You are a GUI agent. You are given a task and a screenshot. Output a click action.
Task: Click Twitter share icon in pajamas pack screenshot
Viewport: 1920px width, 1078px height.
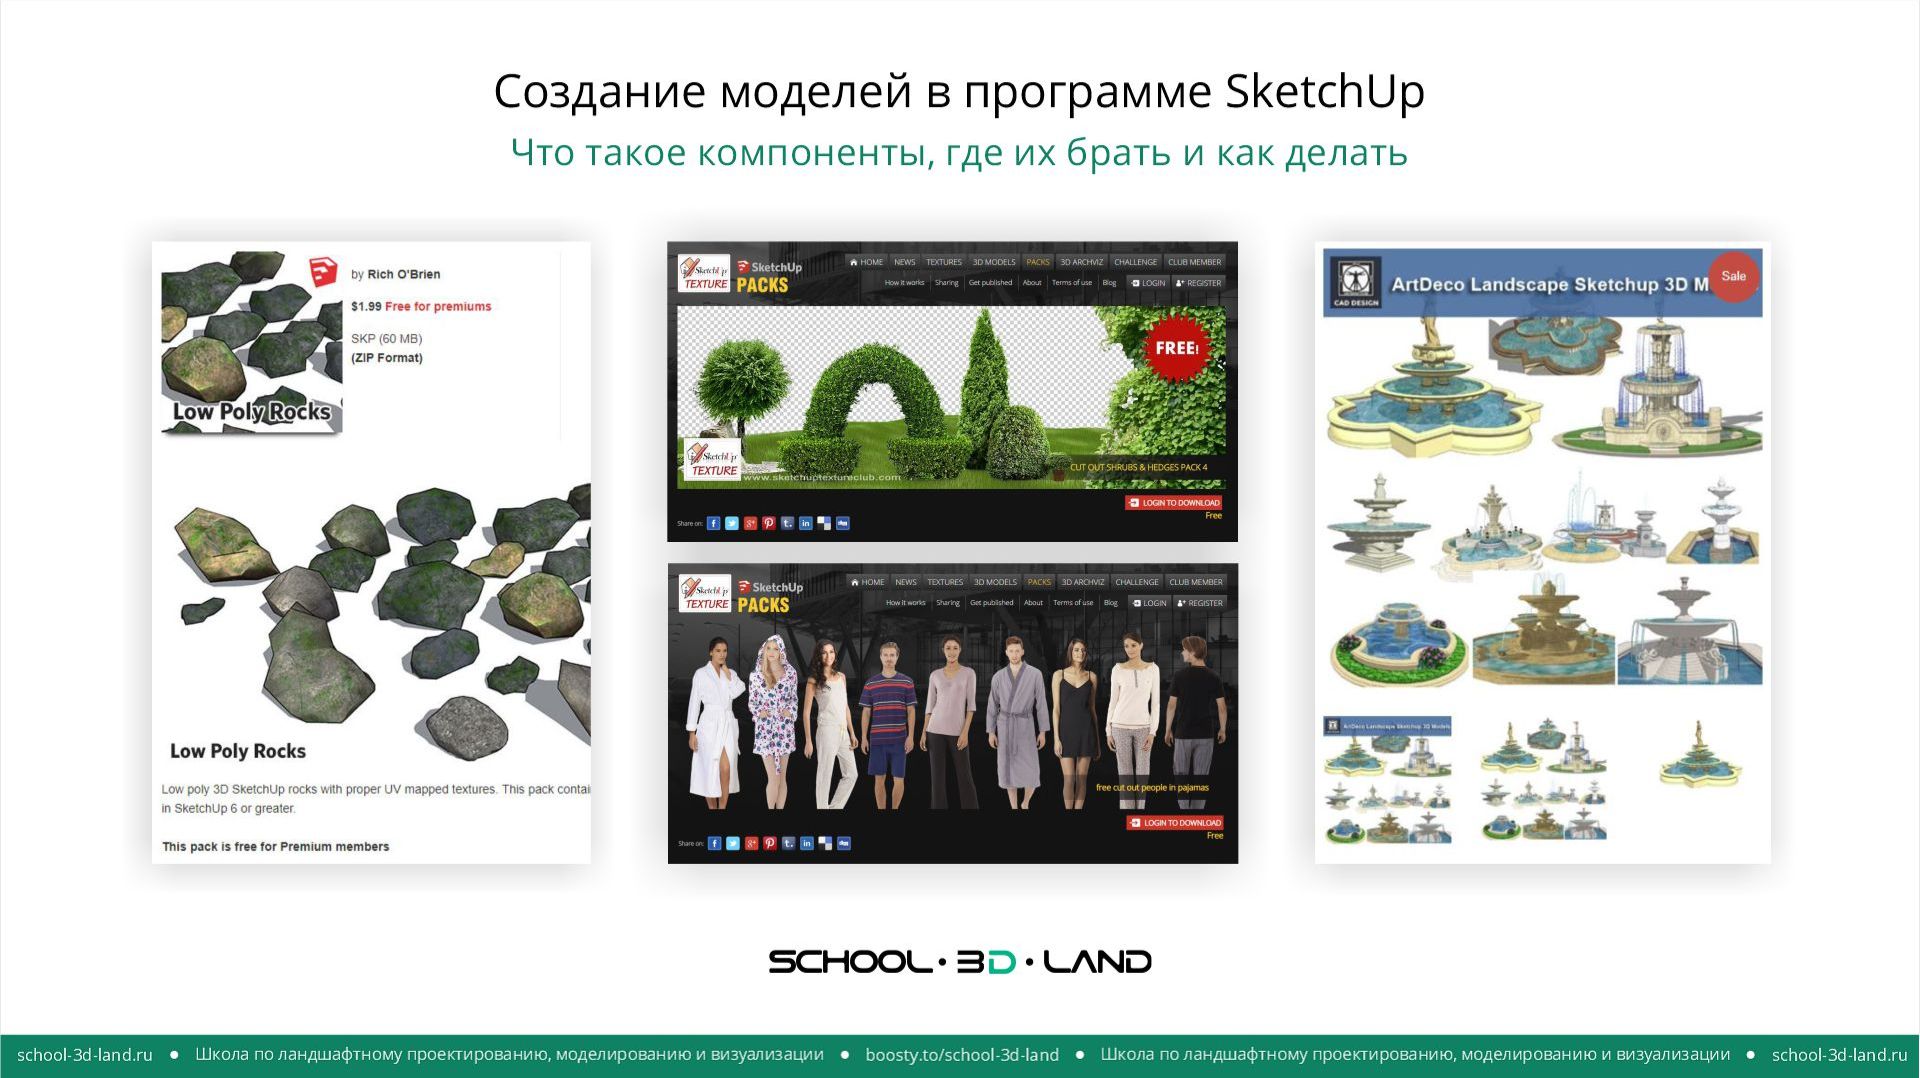[x=733, y=843]
